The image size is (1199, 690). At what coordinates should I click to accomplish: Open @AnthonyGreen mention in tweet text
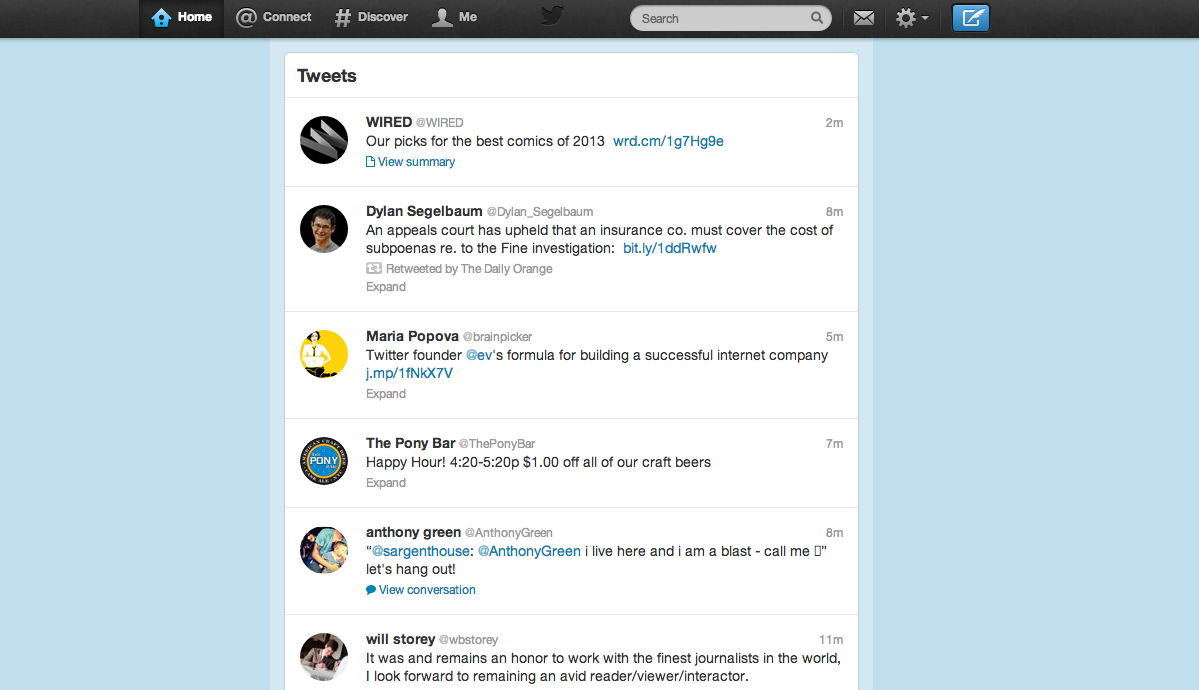[x=529, y=552]
